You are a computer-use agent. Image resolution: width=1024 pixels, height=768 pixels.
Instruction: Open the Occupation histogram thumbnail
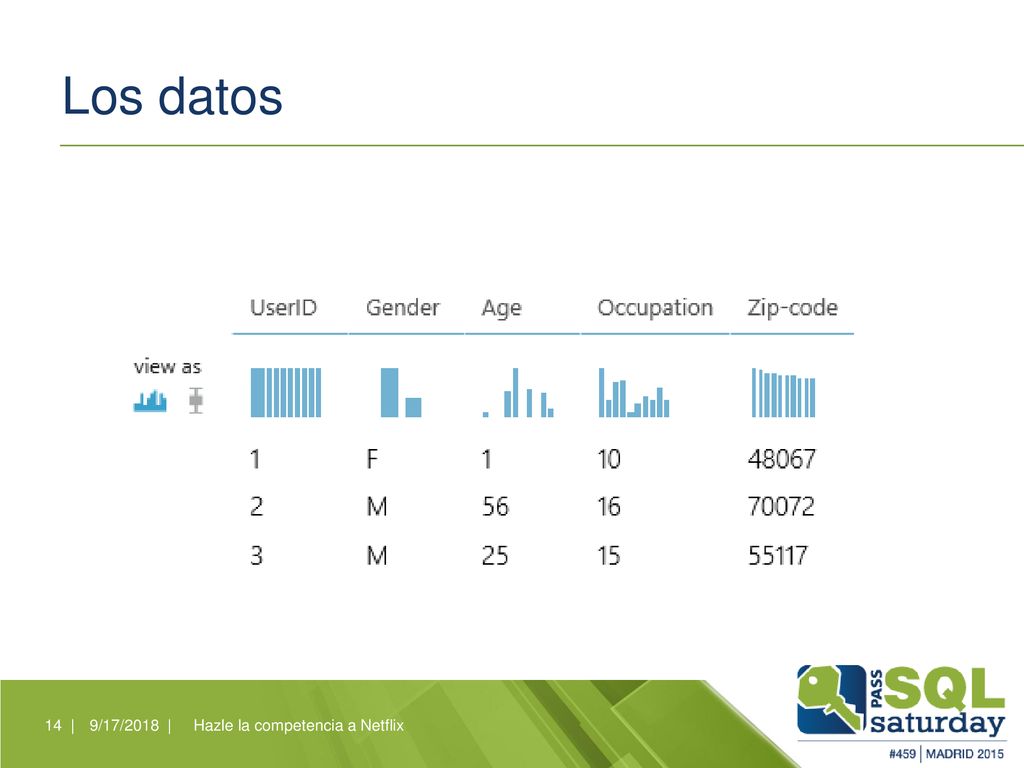tap(634, 392)
